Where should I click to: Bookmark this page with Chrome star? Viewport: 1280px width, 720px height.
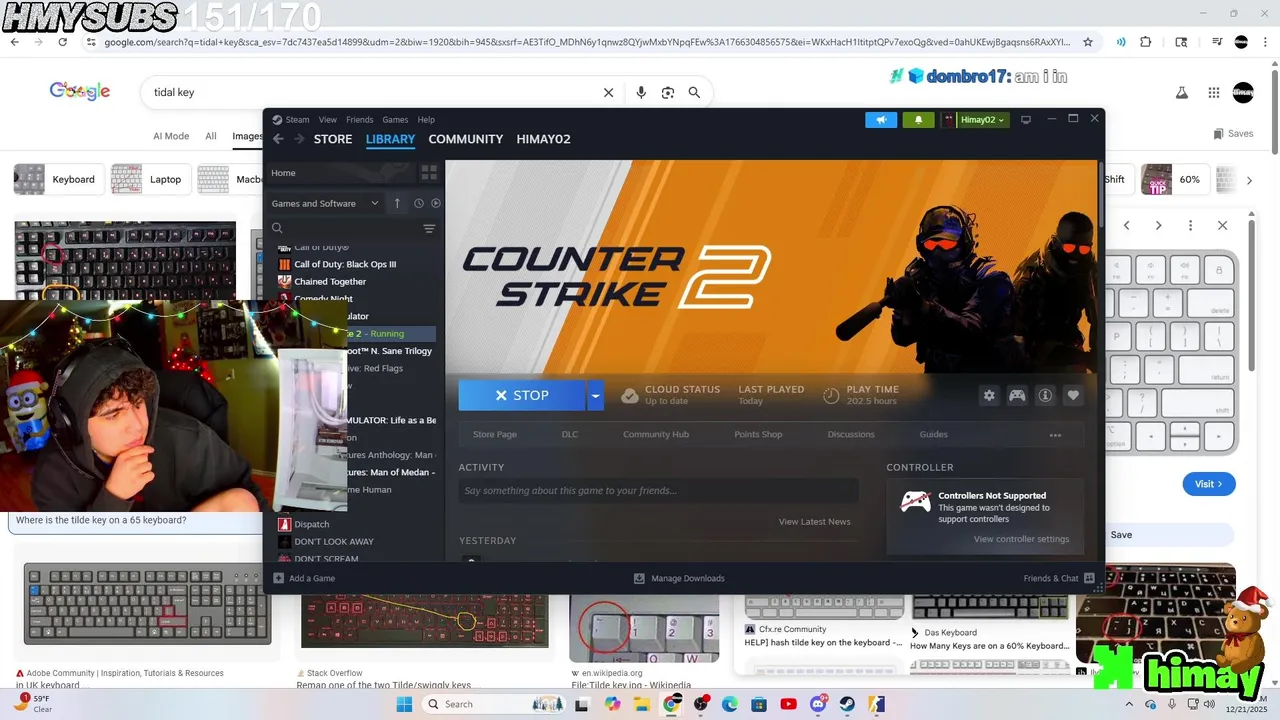pyautogui.click(x=1088, y=42)
